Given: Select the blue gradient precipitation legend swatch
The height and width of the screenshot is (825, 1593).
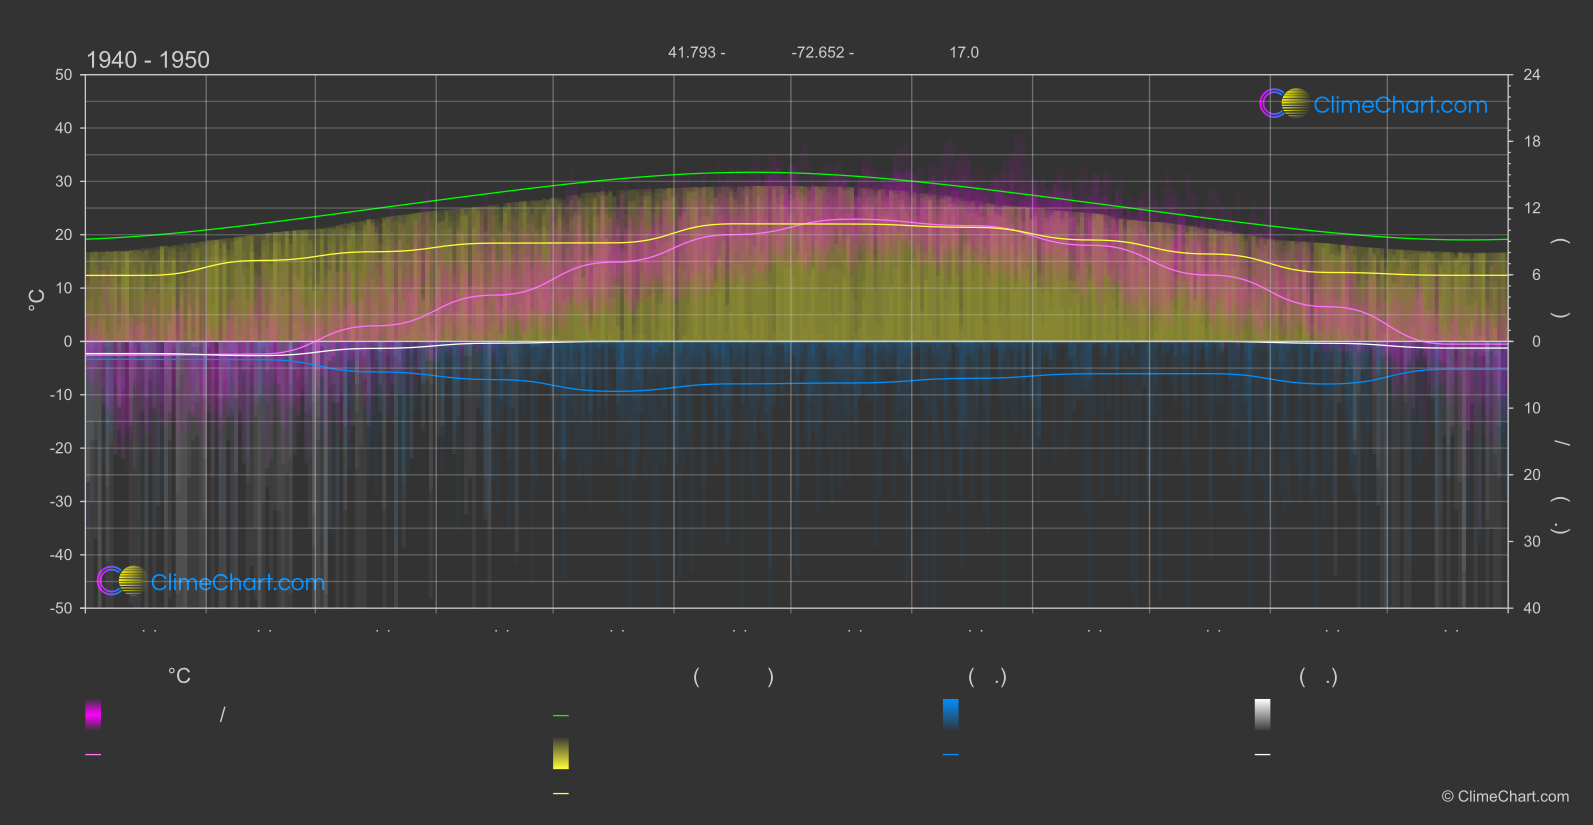Looking at the screenshot, I should 951,714.
